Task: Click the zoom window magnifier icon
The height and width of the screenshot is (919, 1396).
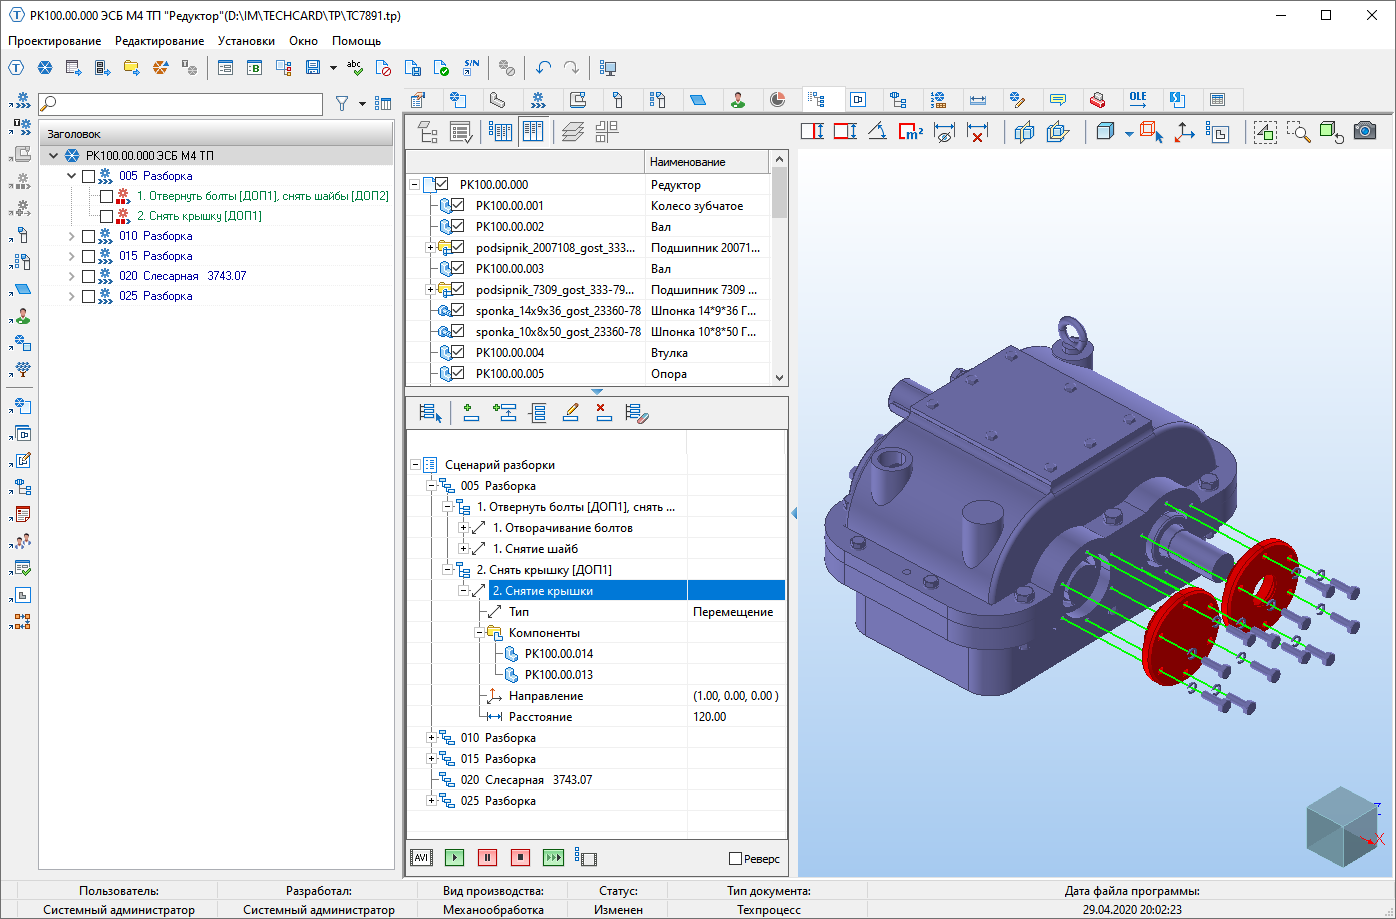Action: (x=1298, y=131)
